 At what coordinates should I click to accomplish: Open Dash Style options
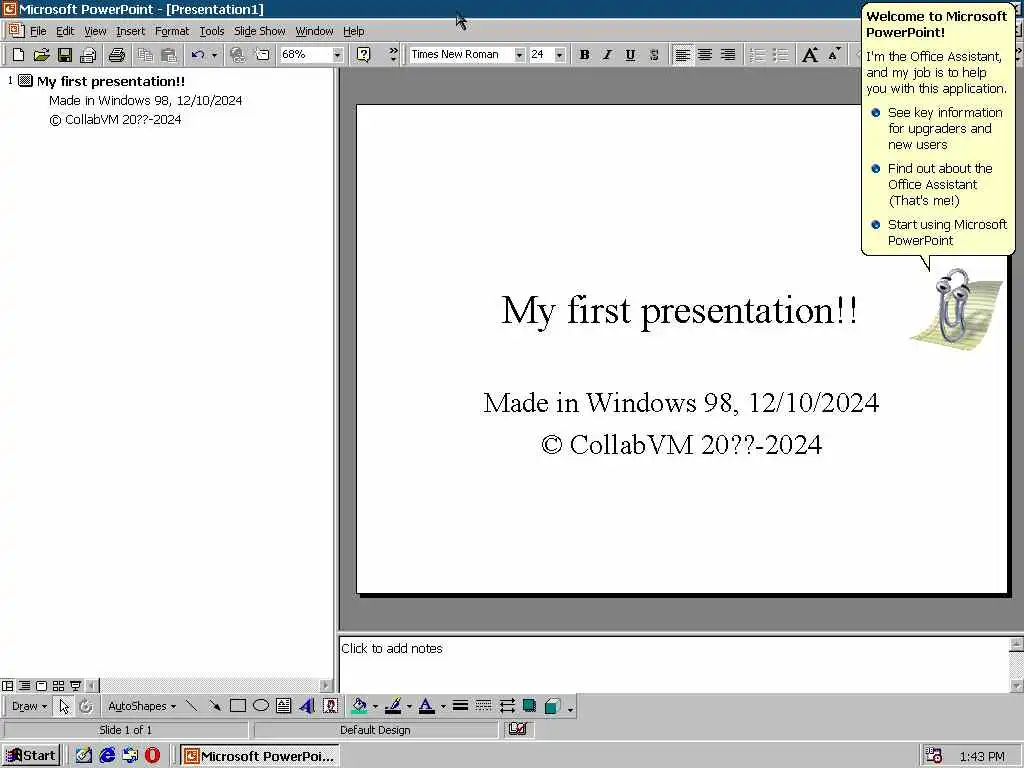(483, 705)
